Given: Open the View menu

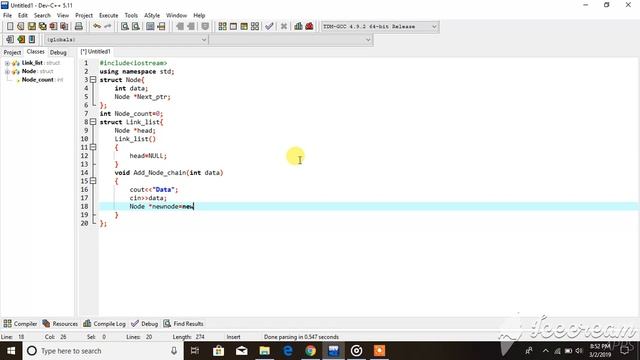Looking at the screenshot, I should 62,16.
